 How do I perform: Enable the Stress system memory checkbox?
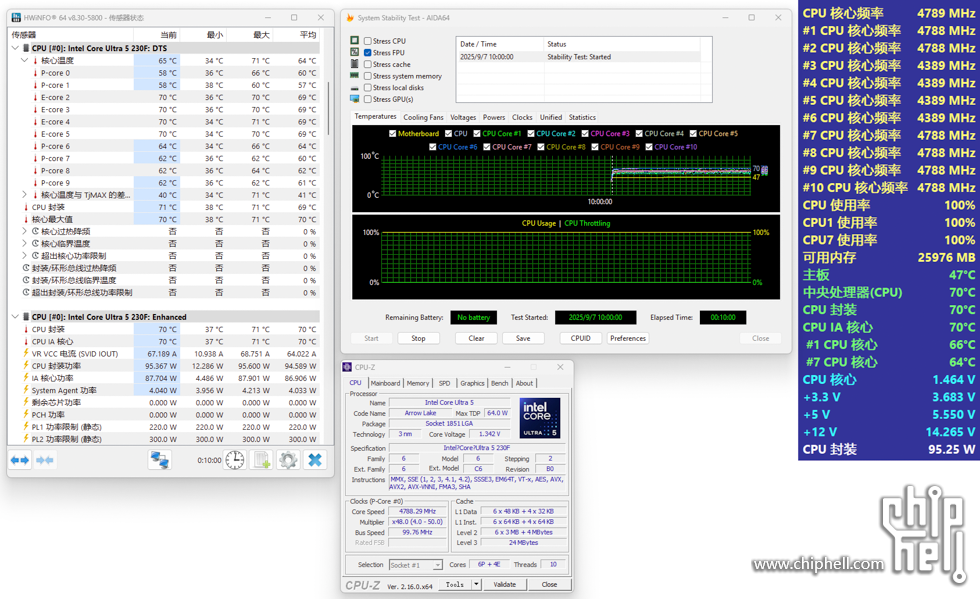point(368,76)
